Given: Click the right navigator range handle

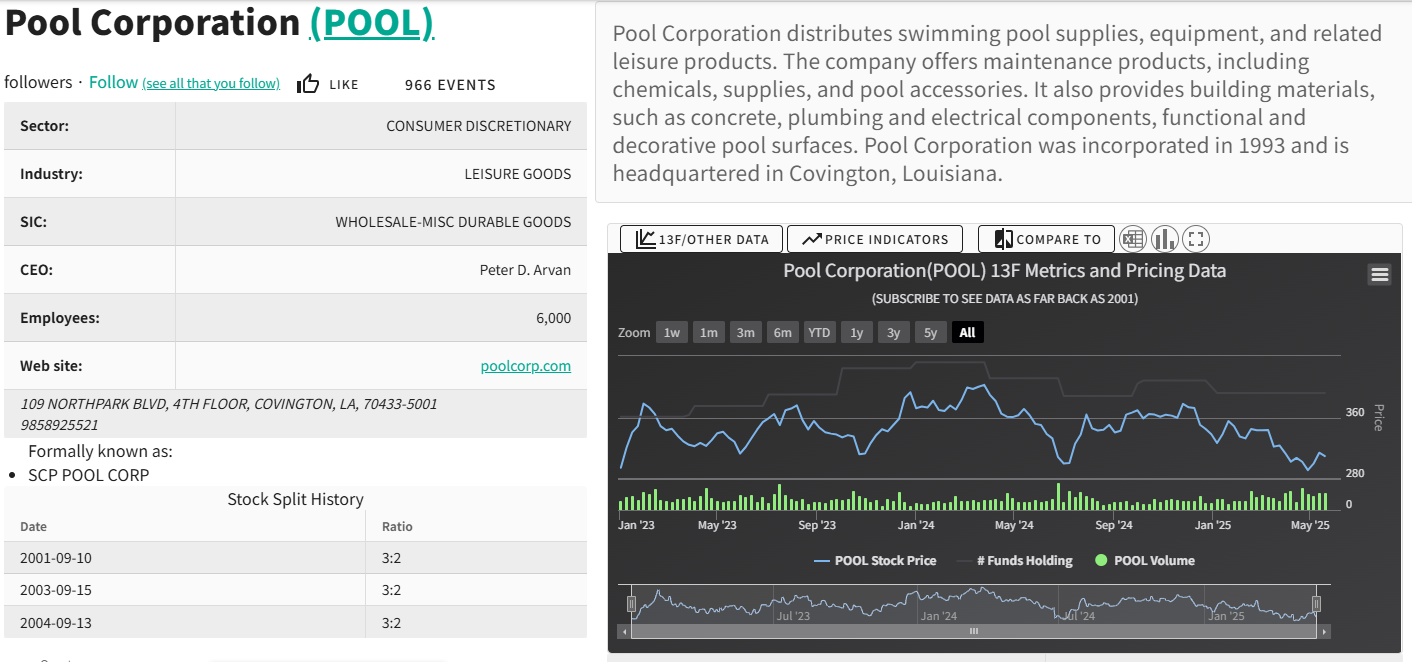Looking at the screenshot, I should [x=1316, y=604].
